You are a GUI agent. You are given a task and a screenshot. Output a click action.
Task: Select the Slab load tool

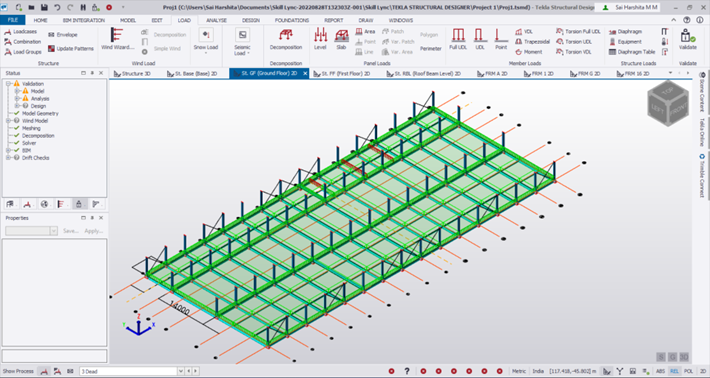tap(341, 39)
